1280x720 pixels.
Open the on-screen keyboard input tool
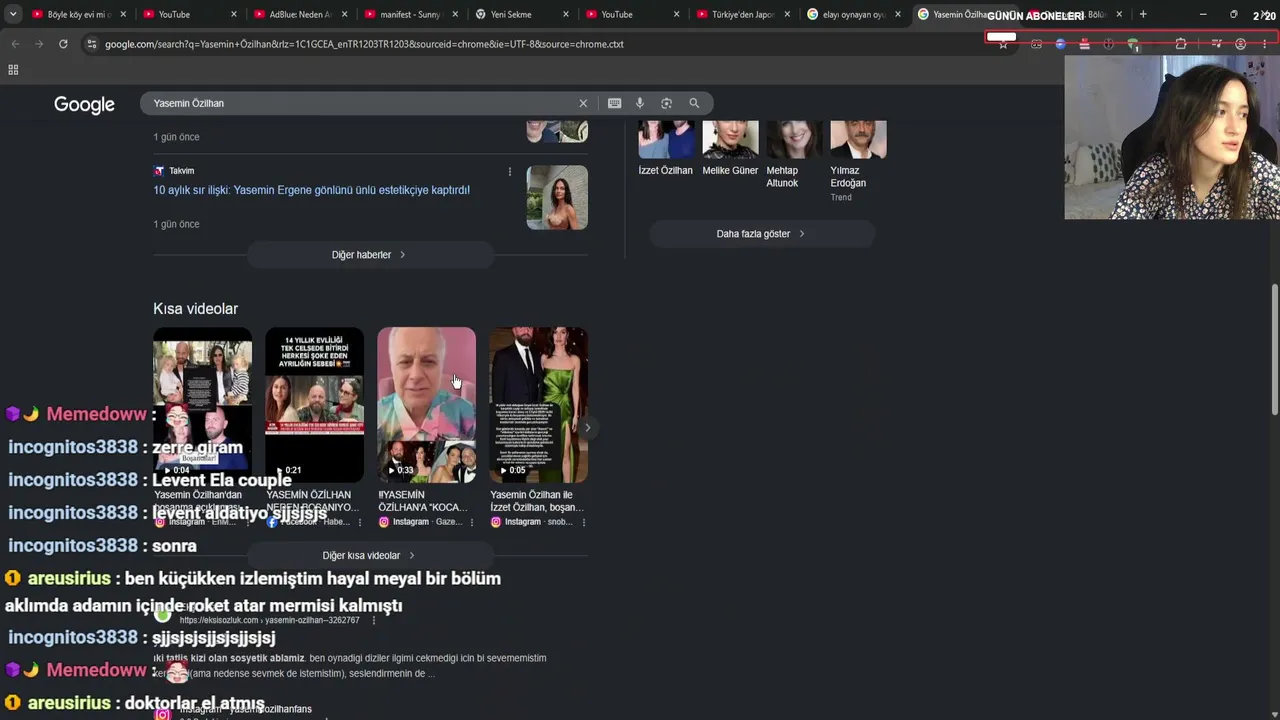click(x=614, y=103)
